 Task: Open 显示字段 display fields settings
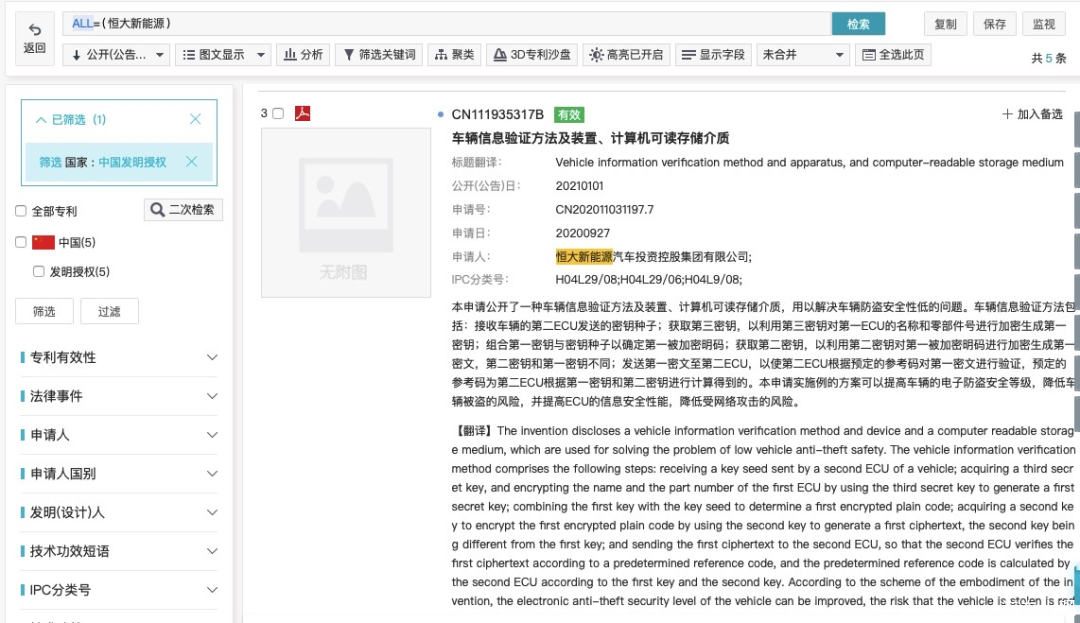(x=713, y=54)
